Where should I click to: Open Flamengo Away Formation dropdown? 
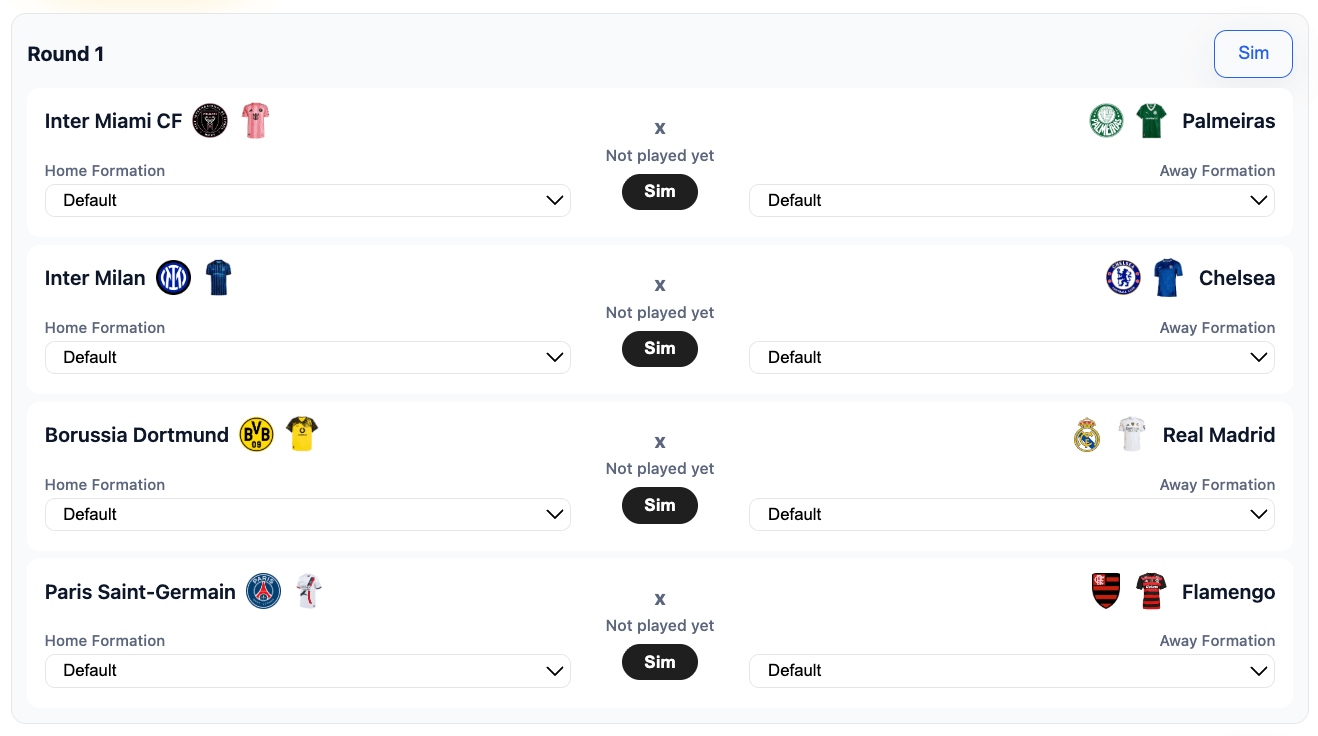pyautogui.click(x=1011, y=671)
